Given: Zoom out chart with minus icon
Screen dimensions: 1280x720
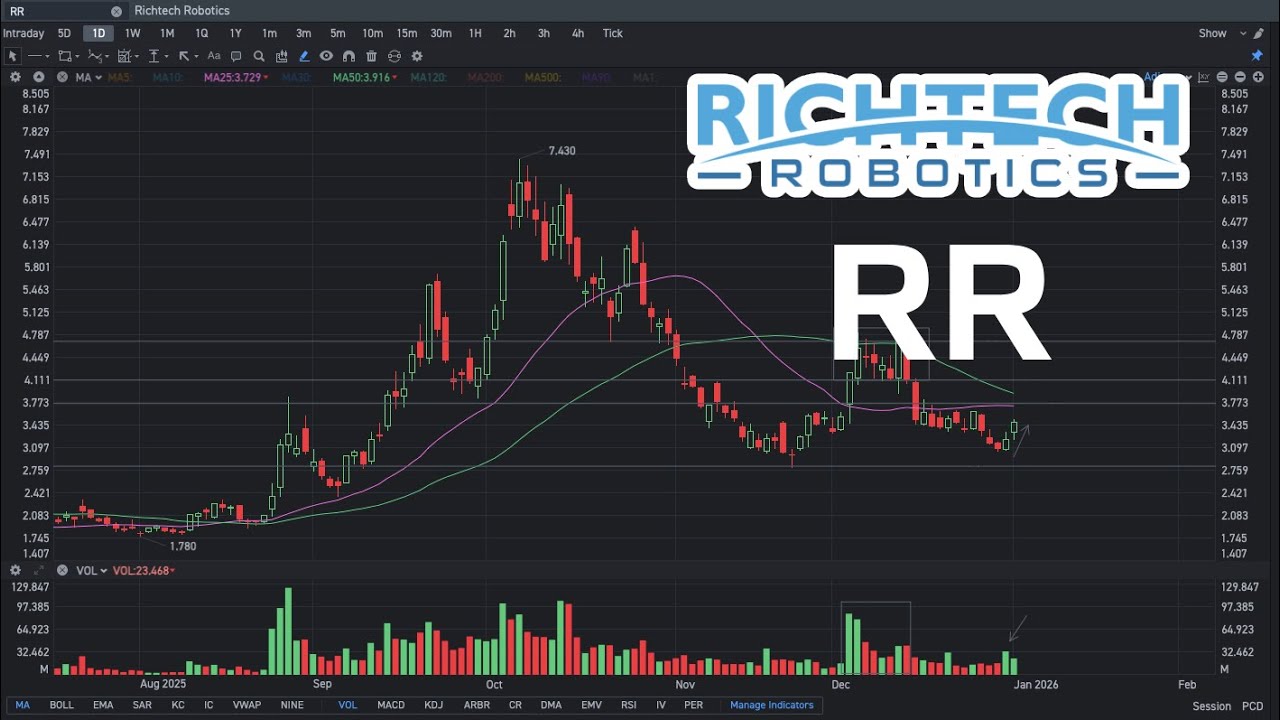Looking at the screenshot, I should pos(1240,77).
